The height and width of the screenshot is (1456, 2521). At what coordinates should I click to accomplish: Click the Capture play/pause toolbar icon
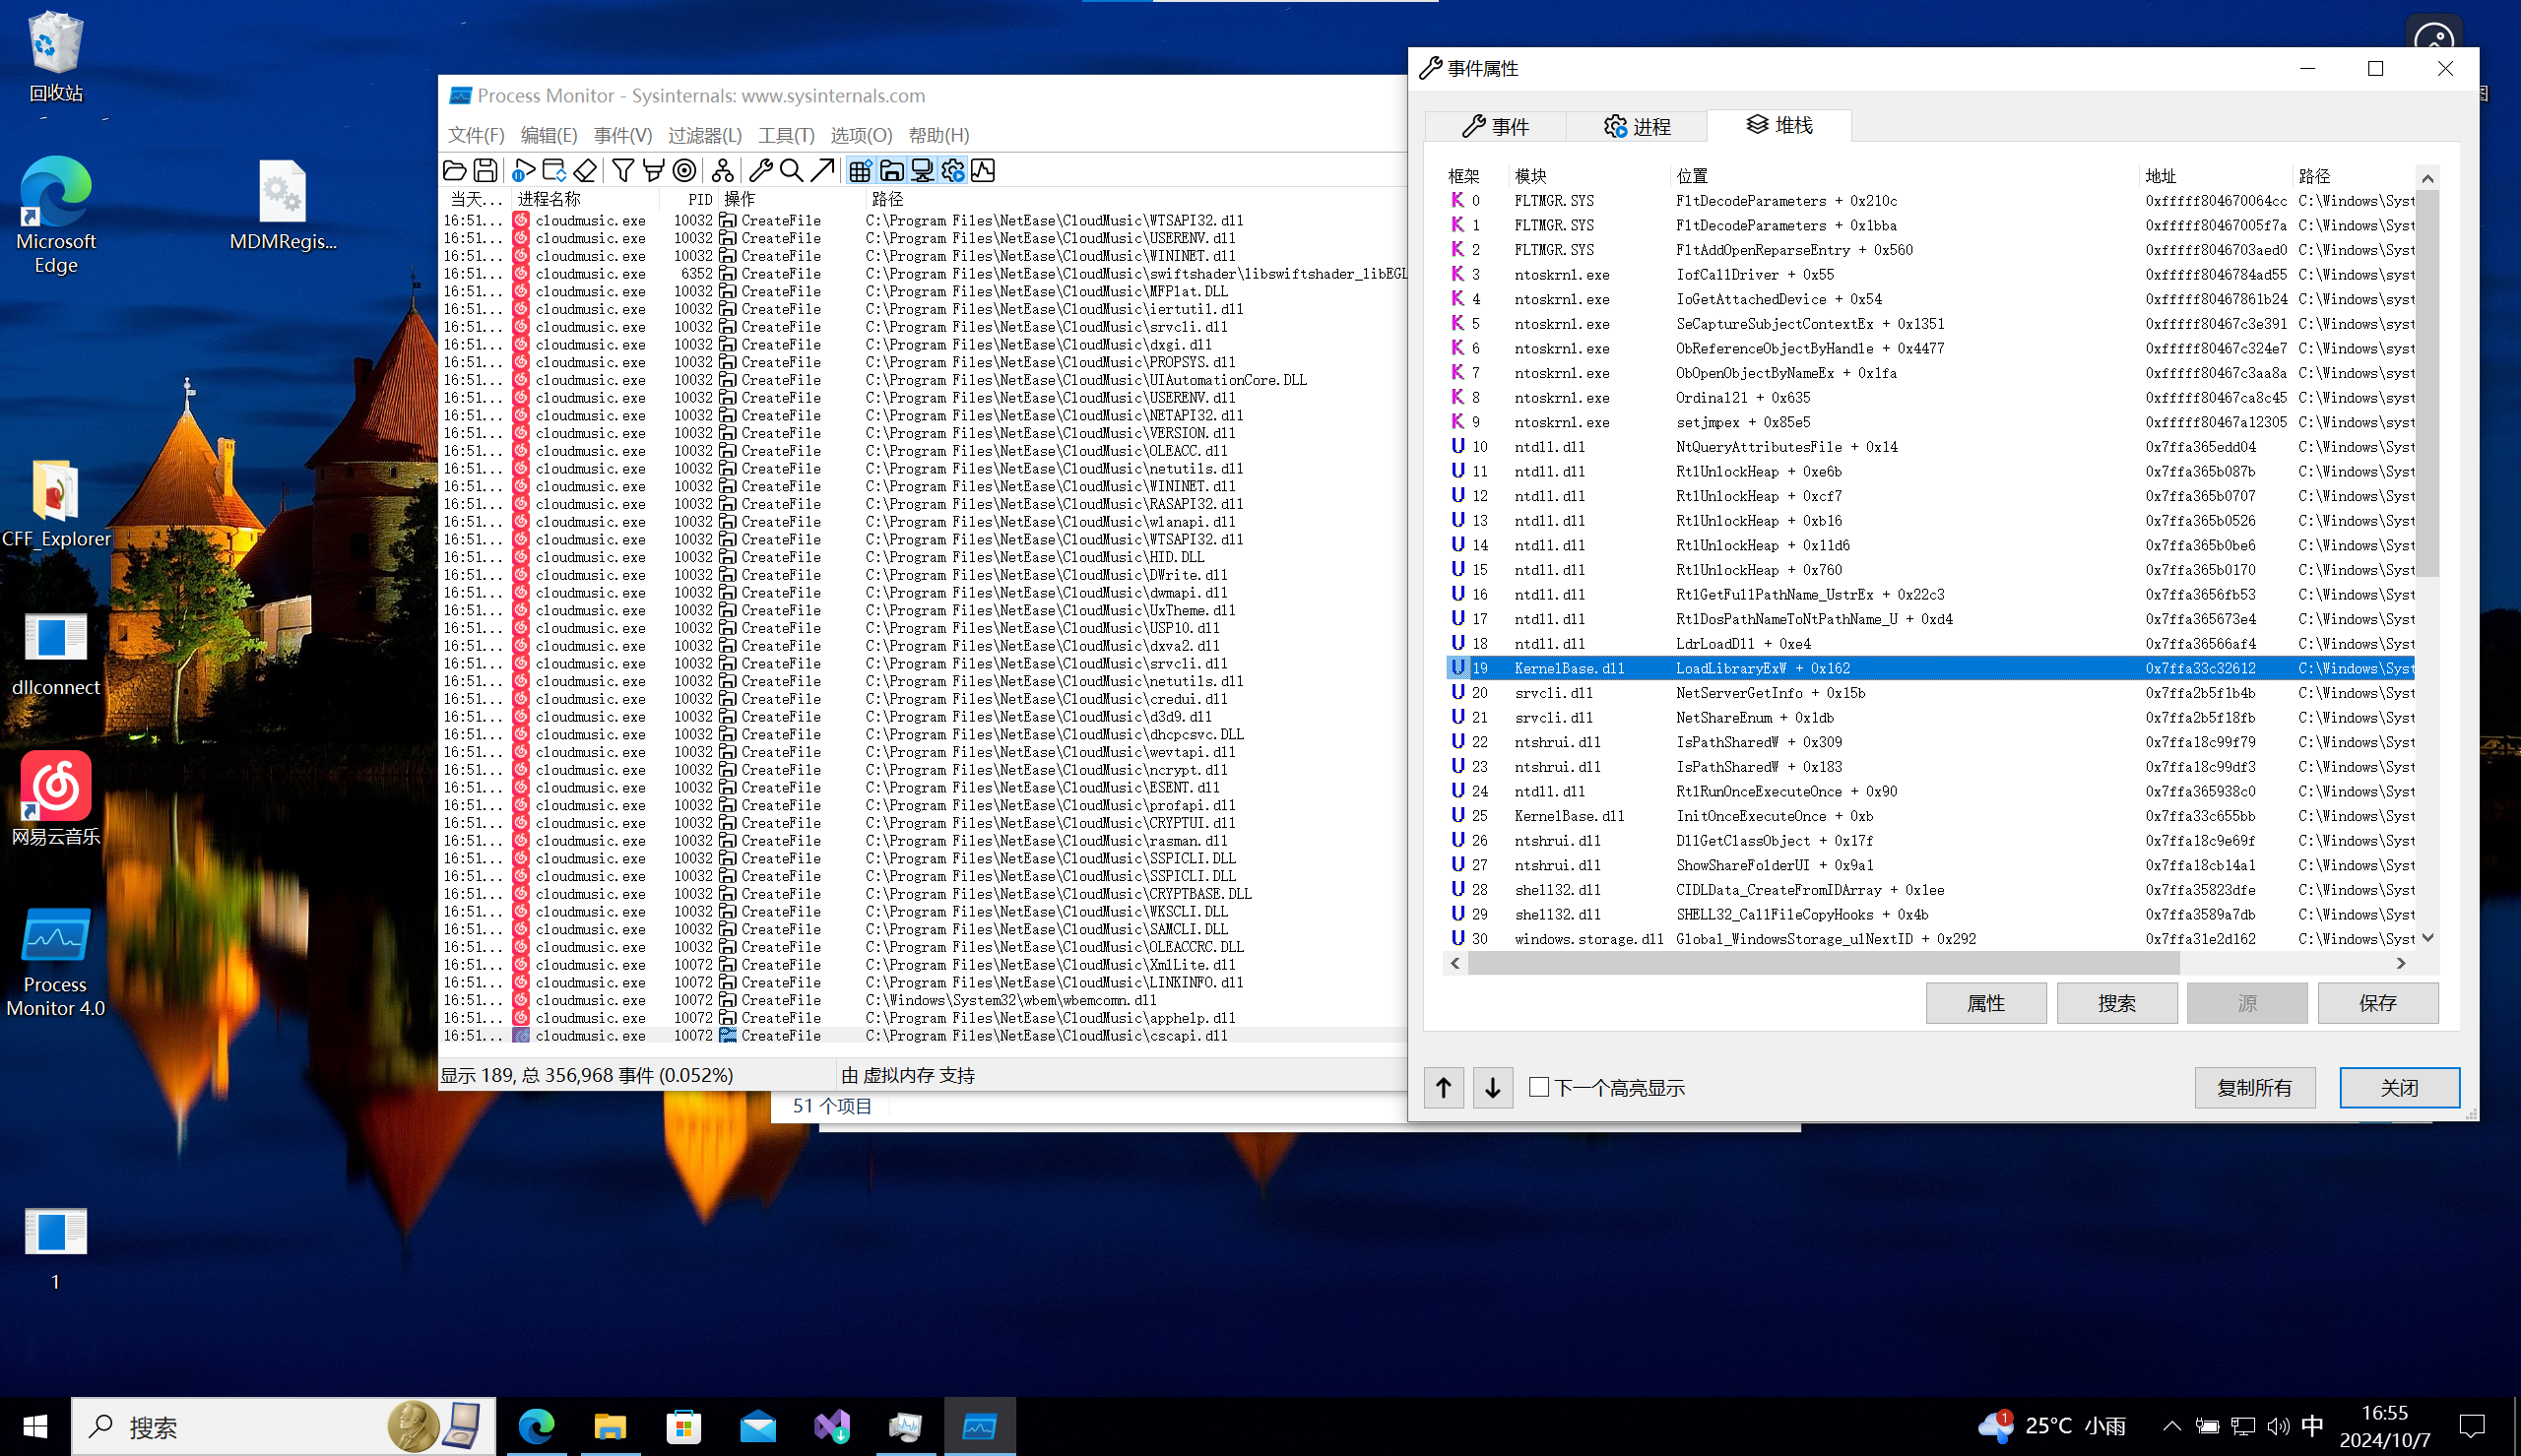[523, 171]
